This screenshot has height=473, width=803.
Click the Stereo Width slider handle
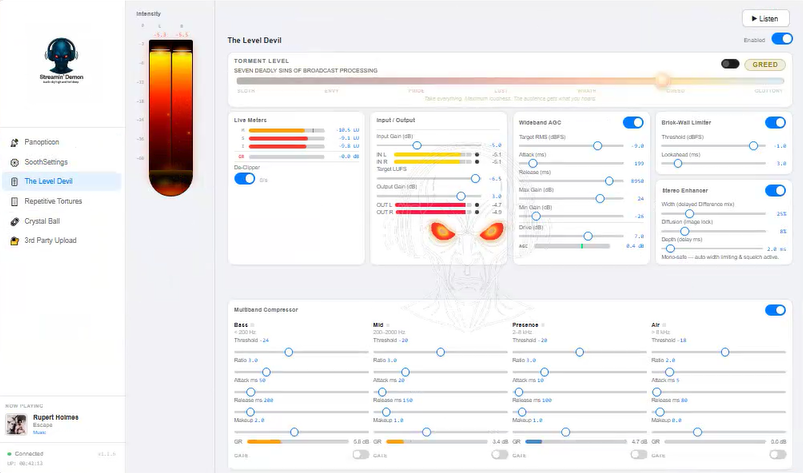pyautogui.click(x=689, y=213)
